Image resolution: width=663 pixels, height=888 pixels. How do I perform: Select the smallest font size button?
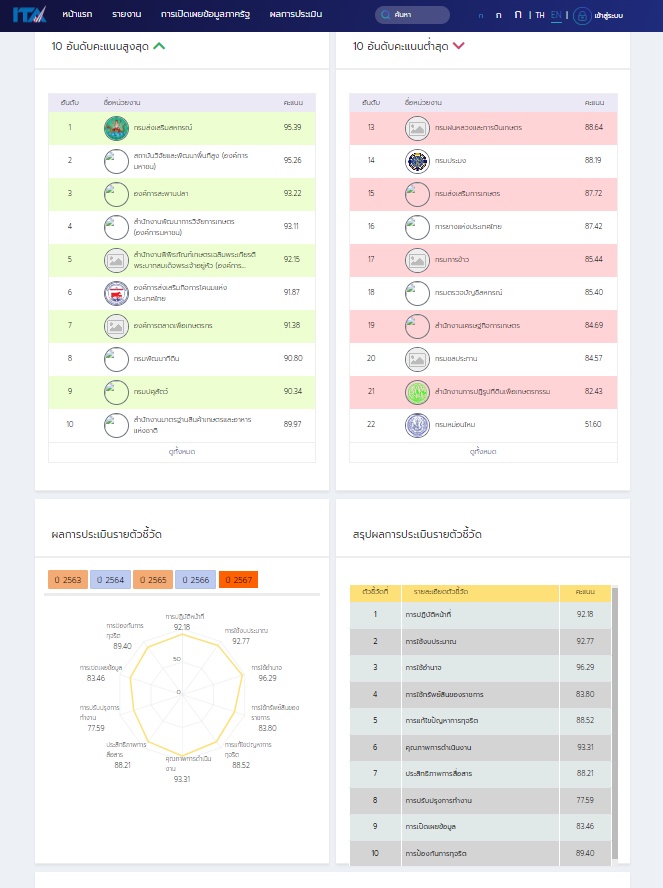point(481,16)
